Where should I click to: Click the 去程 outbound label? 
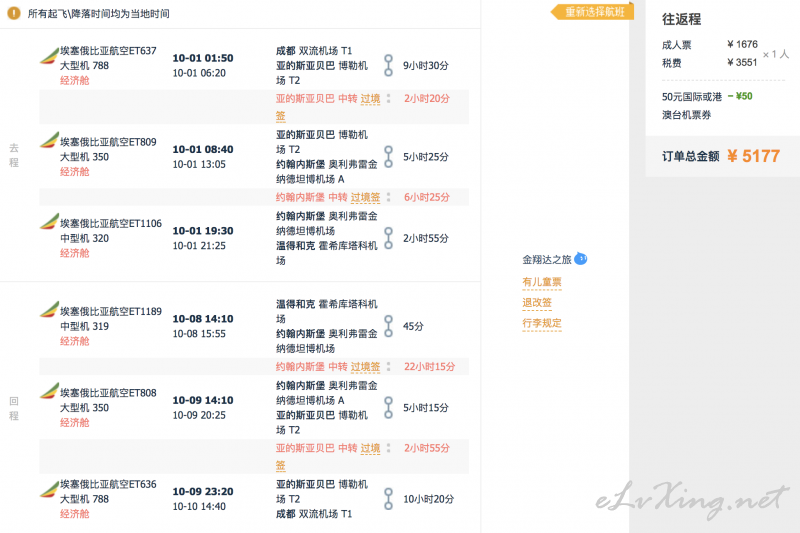point(14,155)
